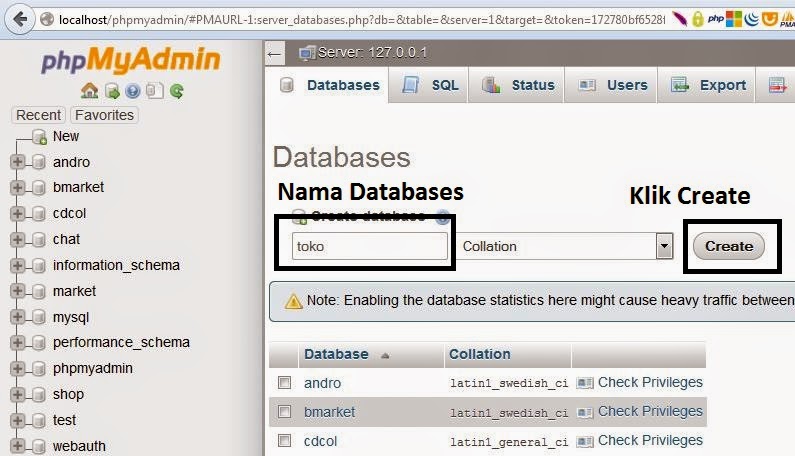Show Recent tables list
Viewport: 795px width, 456px height.
click(39, 115)
